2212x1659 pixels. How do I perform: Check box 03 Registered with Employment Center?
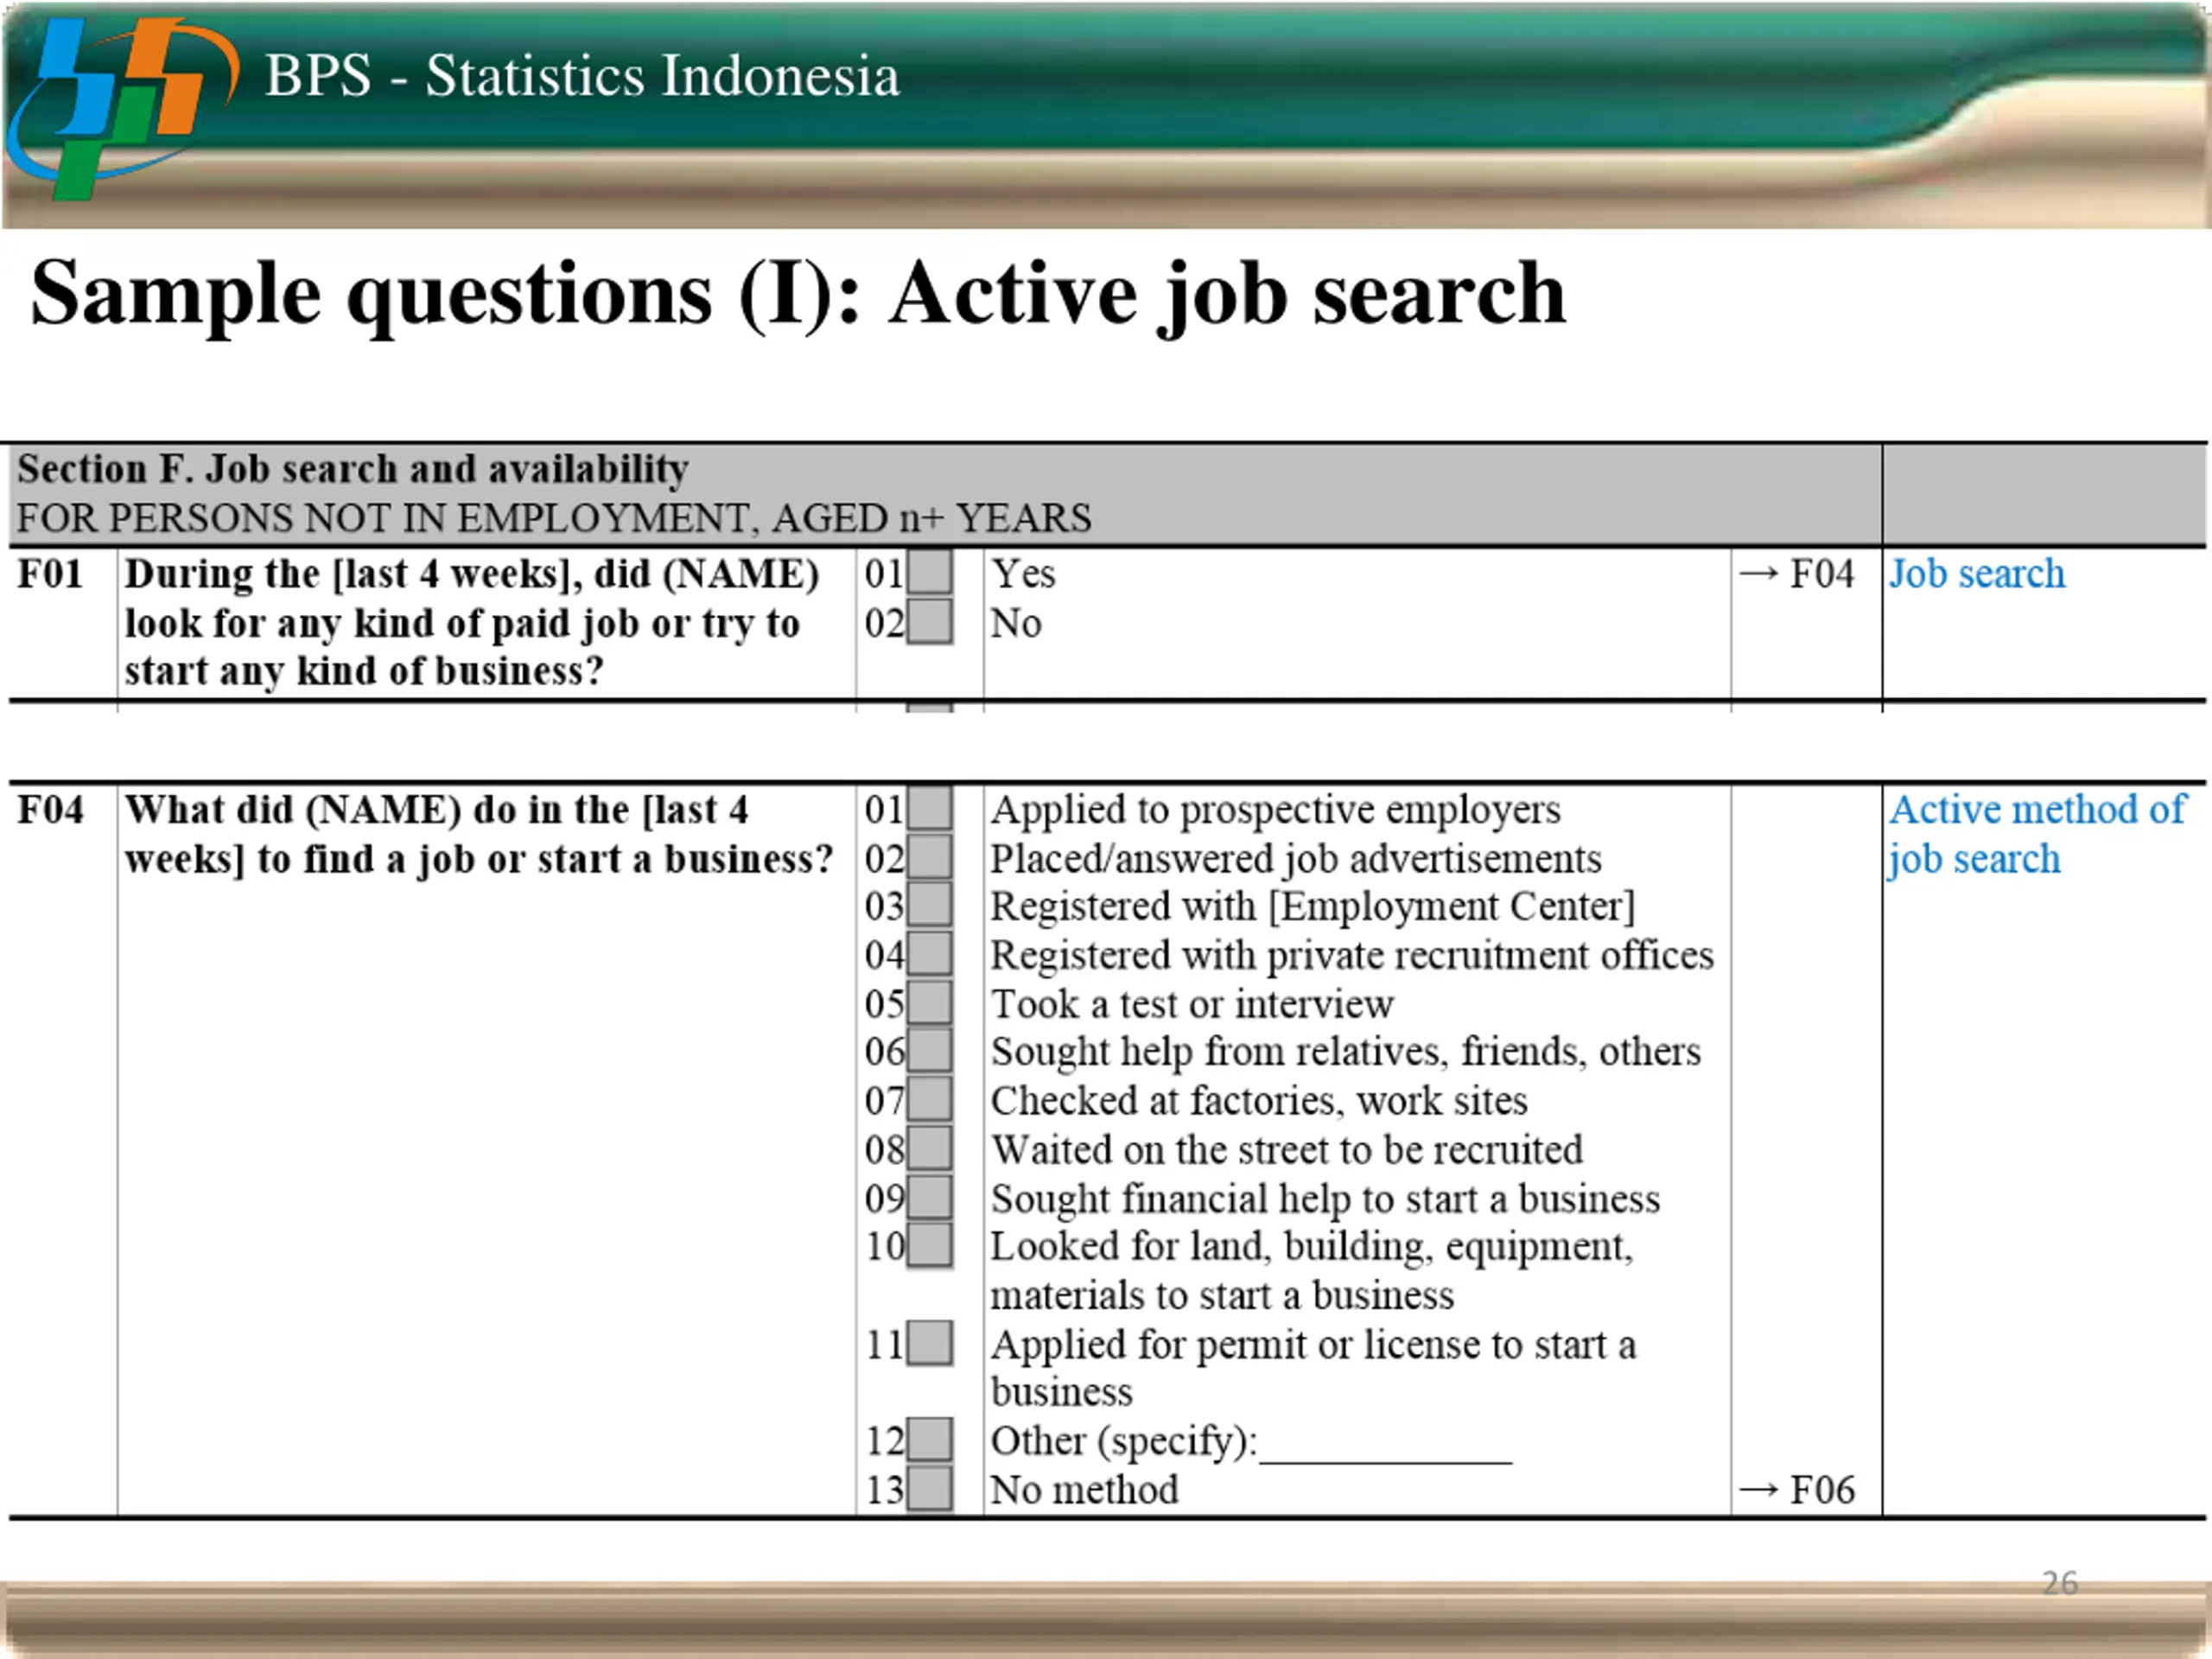930,905
